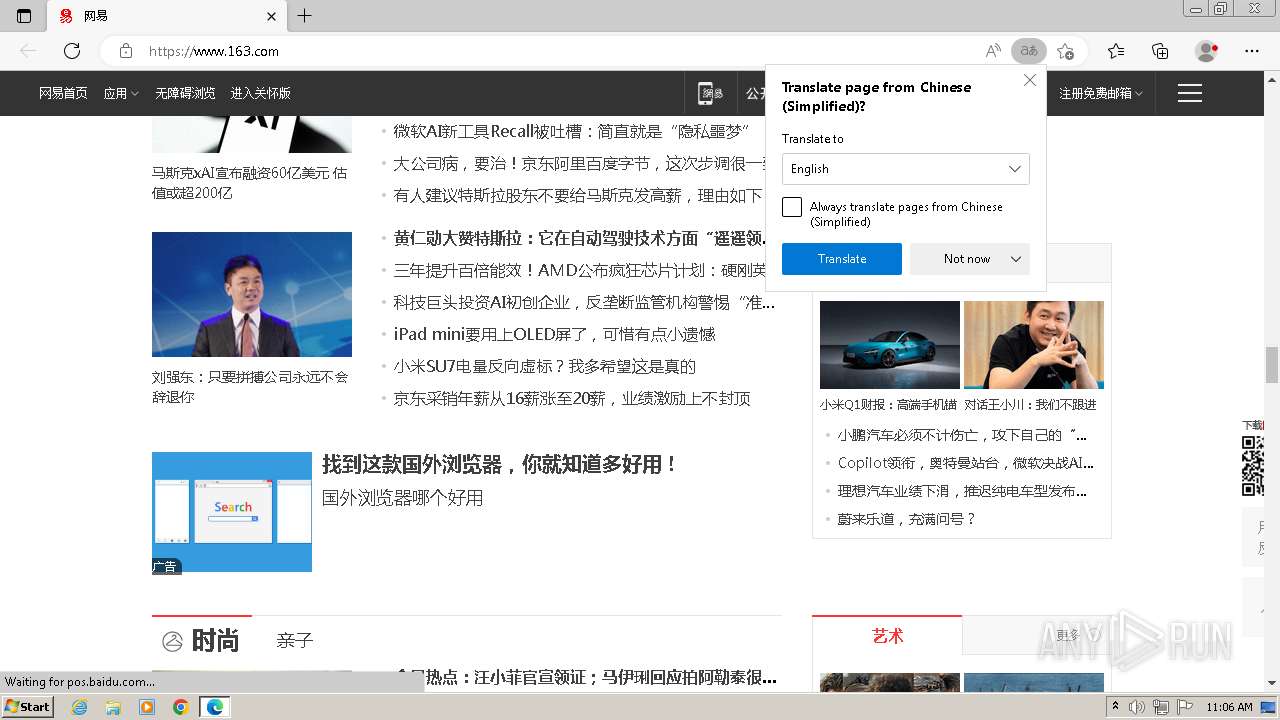
Task: Open Read aloud icon in address bar
Action: pyautogui.click(x=993, y=51)
